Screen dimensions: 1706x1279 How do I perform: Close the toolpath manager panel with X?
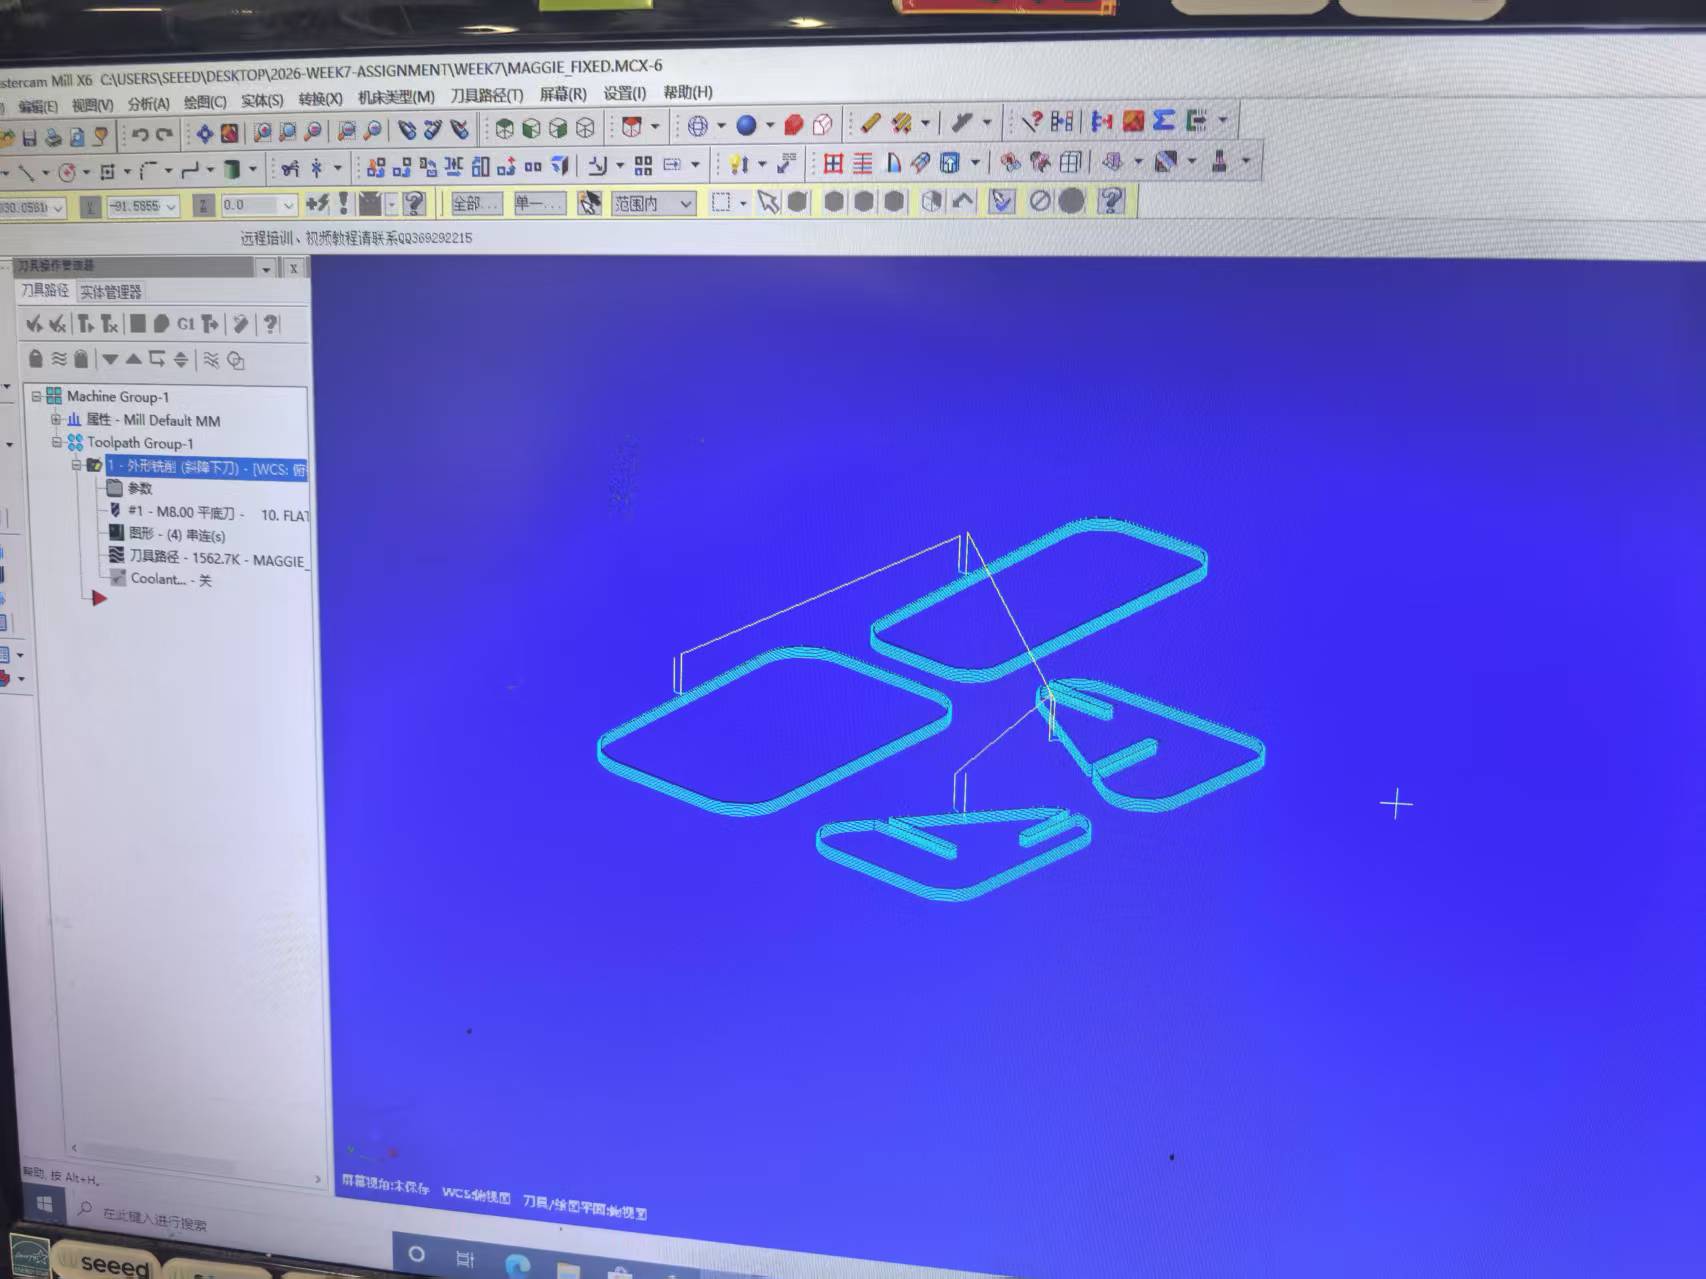pyautogui.click(x=293, y=268)
